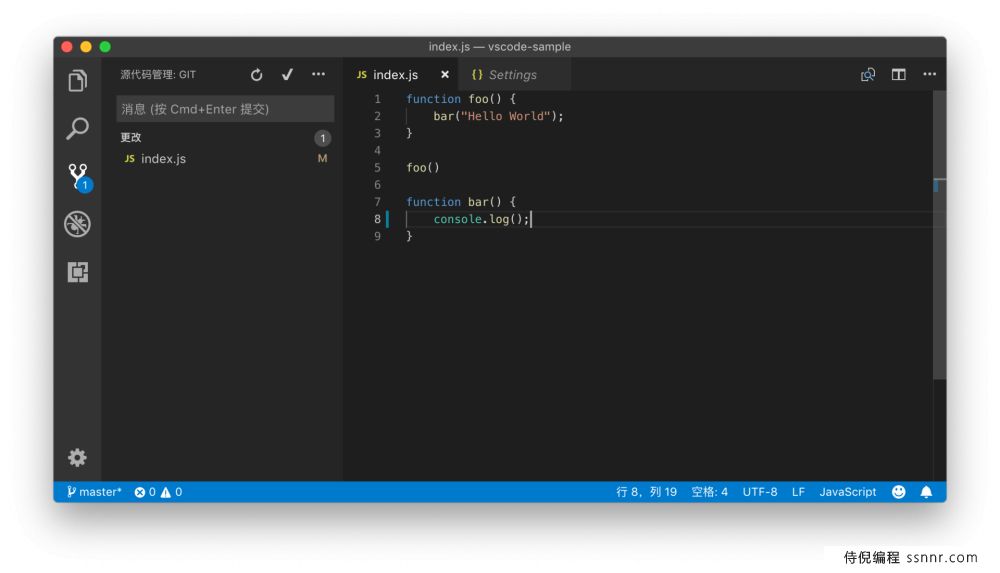Open the Debug view icon
The image size is (1000, 573).
[x=77, y=224]
